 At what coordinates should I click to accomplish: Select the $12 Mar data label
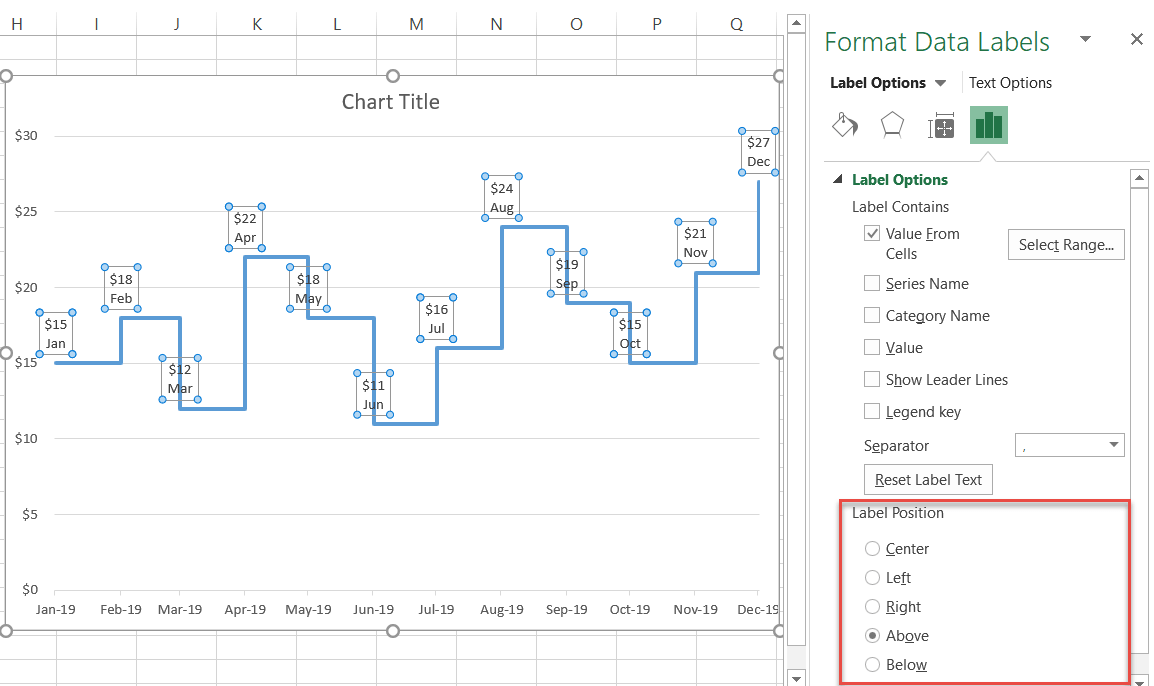coord(180,378)
